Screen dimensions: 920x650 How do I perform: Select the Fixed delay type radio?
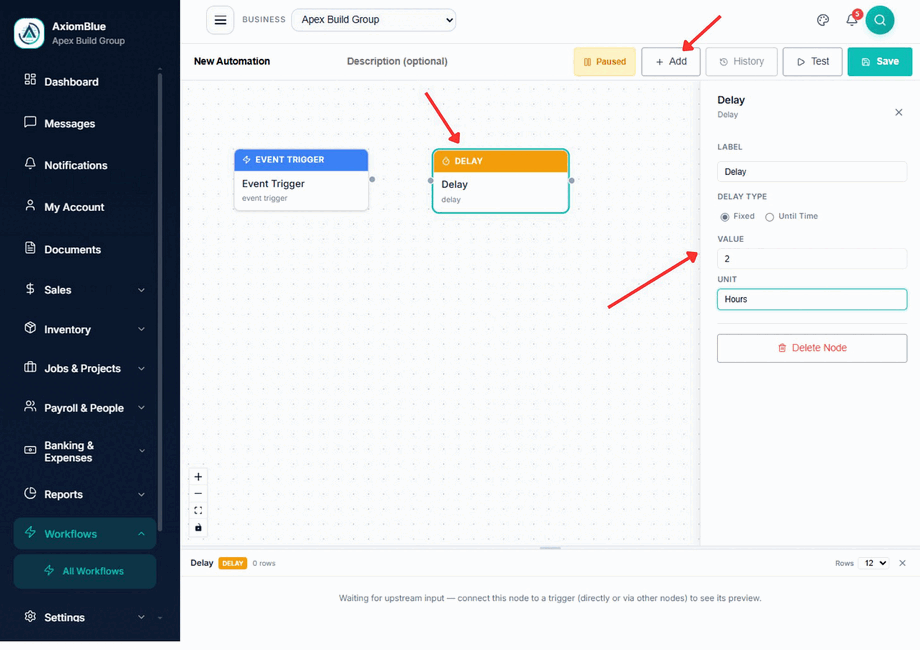coord(725,217)
